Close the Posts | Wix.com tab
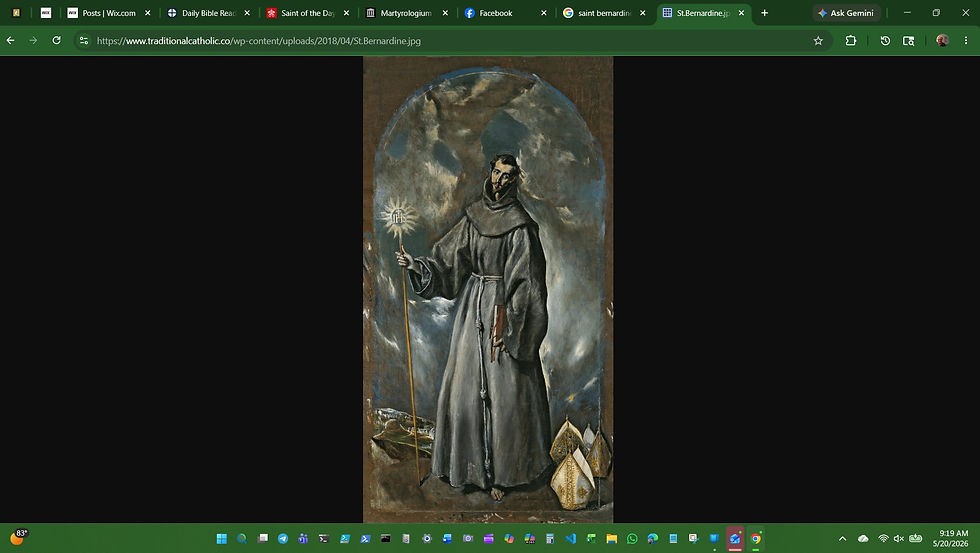The width and height of the screenshot is (980, 553). pos(148,12)
